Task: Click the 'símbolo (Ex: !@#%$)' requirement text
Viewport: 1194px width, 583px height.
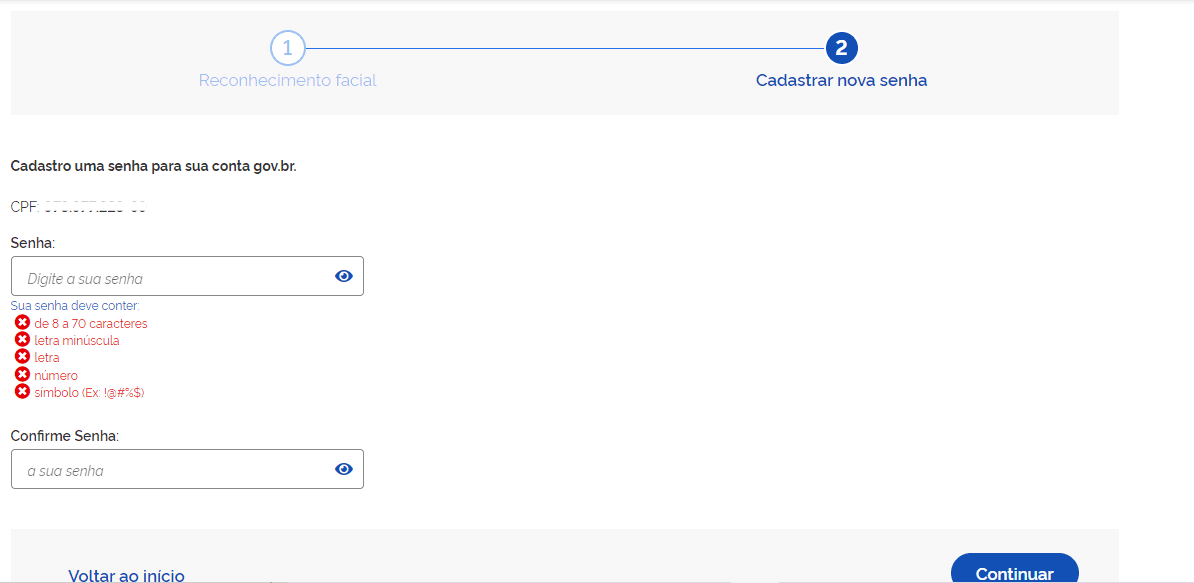Action: point(89,393)
